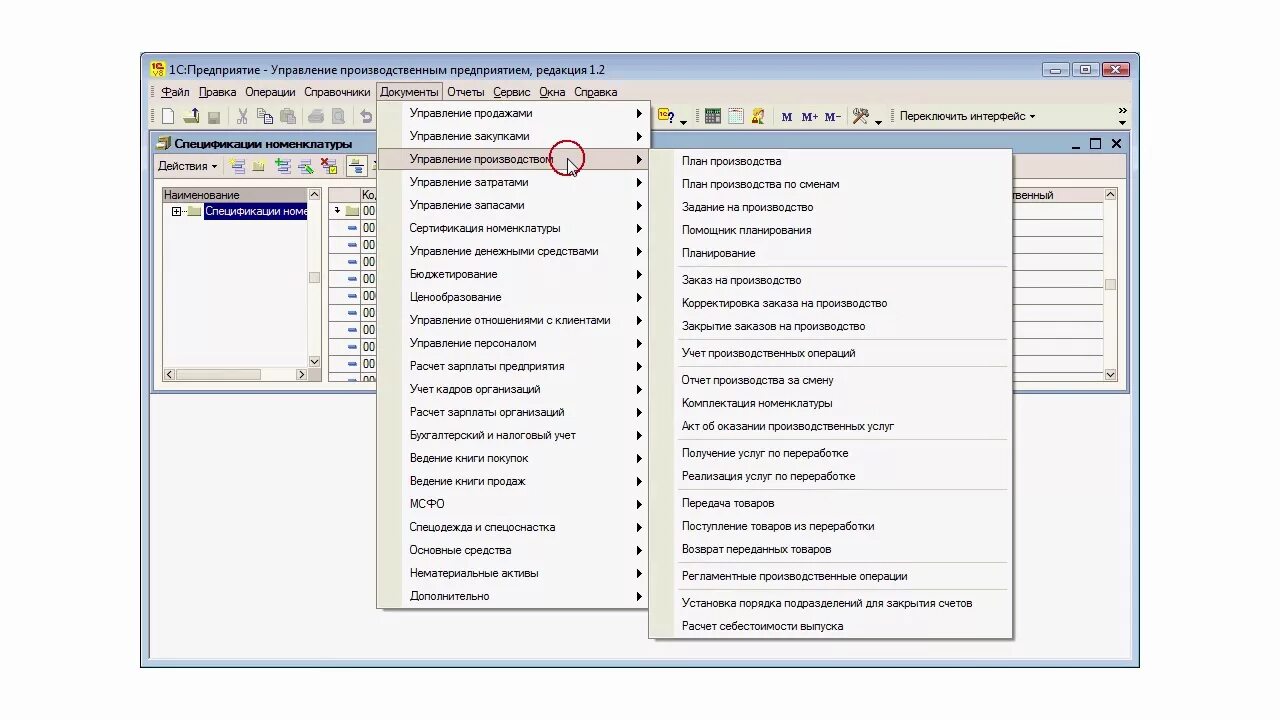
Task: Select План производства menu item
Action: [830, 161]
